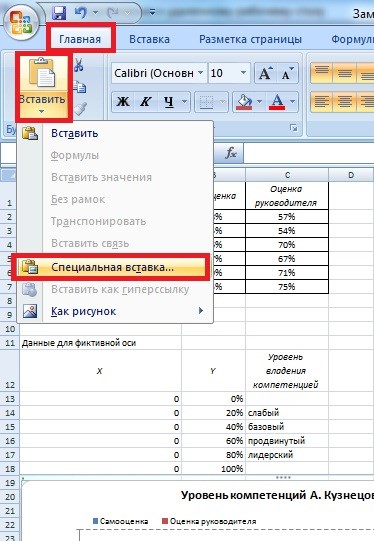Cut selection with the scissors icon
The image size is (374, 541).
[x=79, y=65]
